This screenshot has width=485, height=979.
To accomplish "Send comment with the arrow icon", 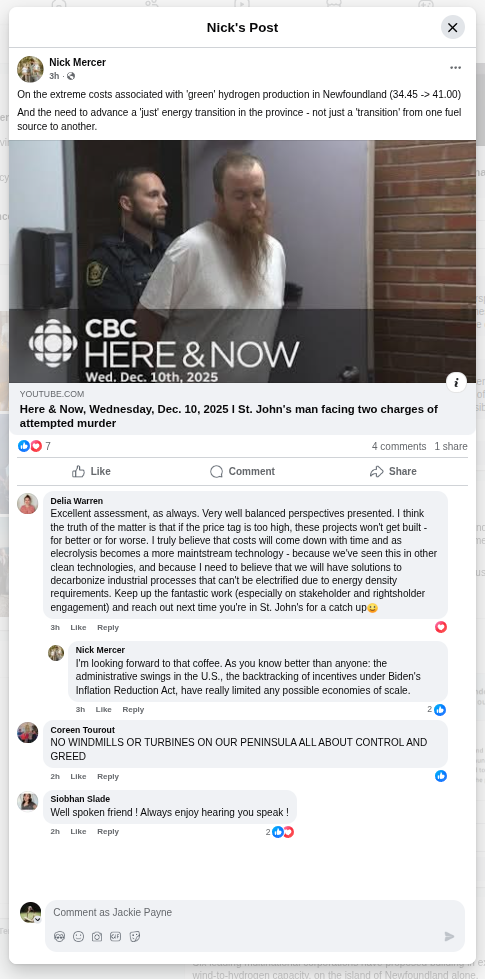I will click(449, 937).
